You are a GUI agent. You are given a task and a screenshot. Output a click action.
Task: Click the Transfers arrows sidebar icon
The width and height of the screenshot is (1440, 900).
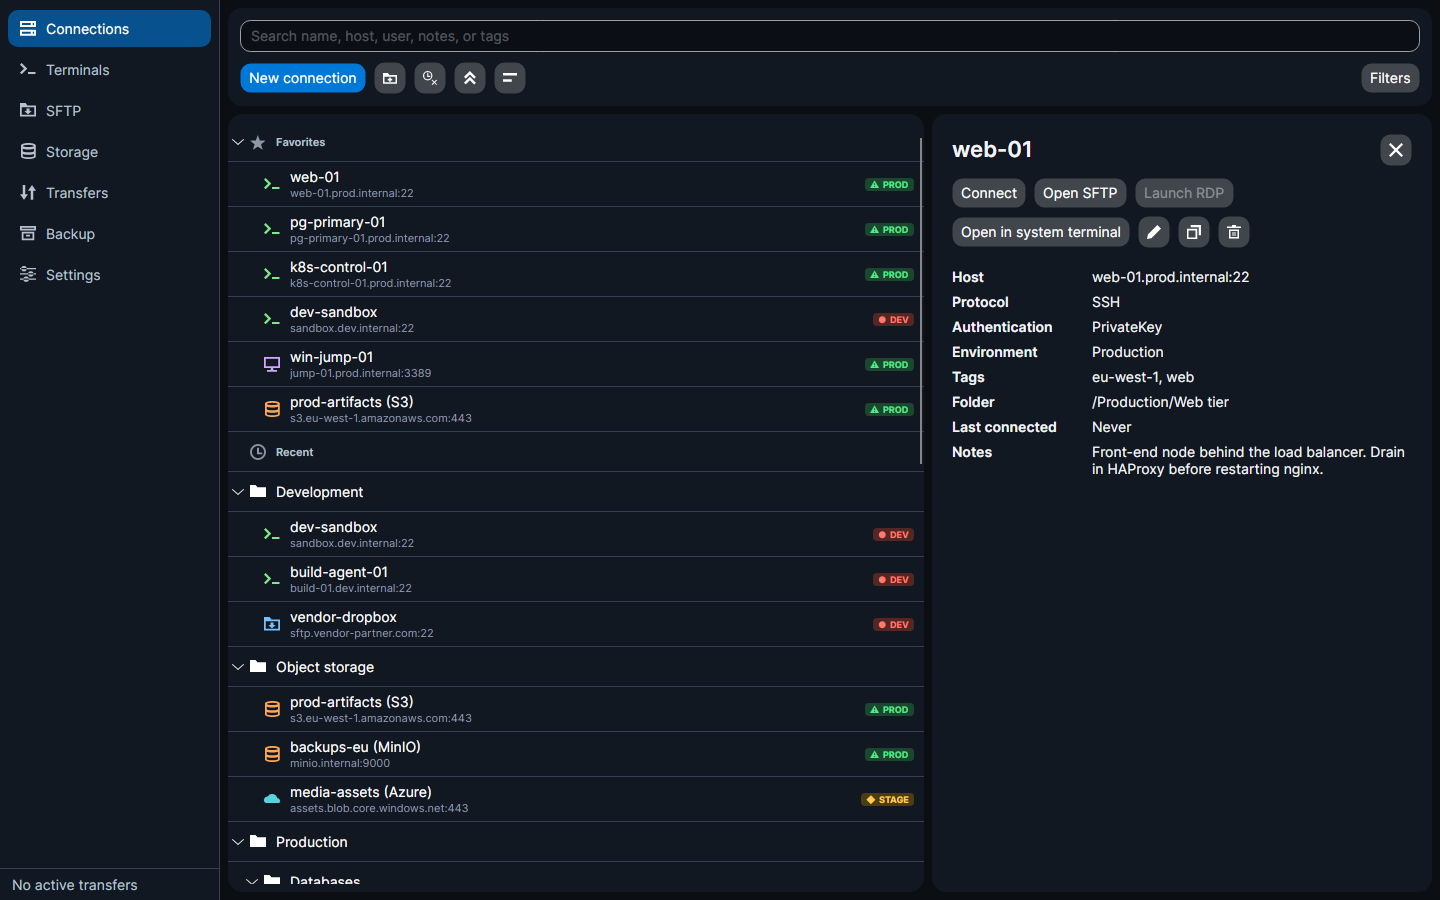coord(28,193)
